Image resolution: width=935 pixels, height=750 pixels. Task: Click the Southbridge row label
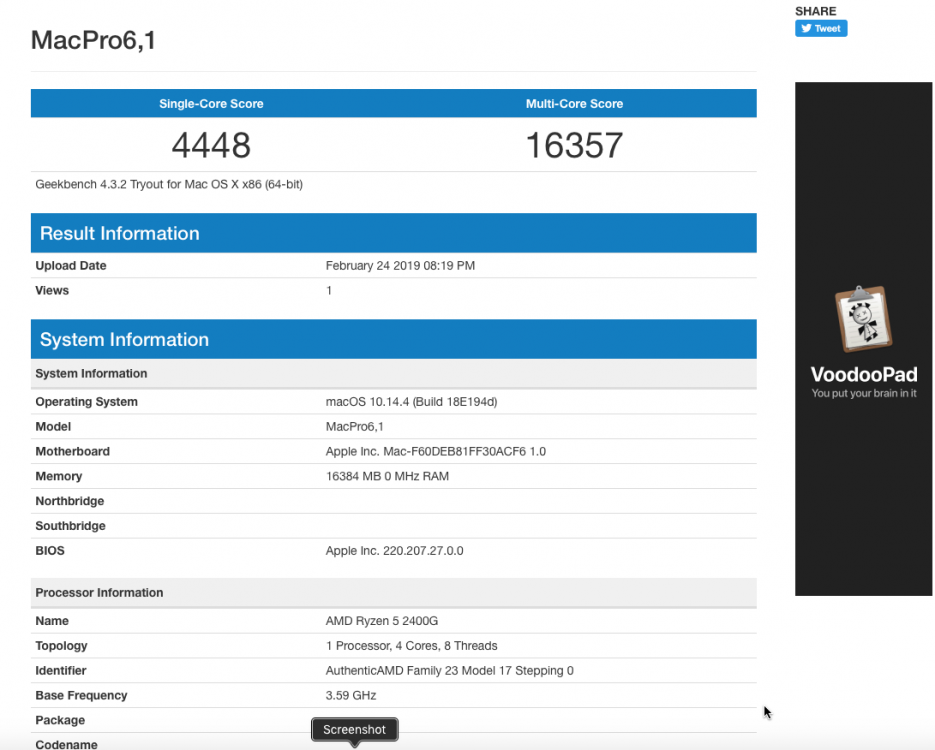coord(70,526)
